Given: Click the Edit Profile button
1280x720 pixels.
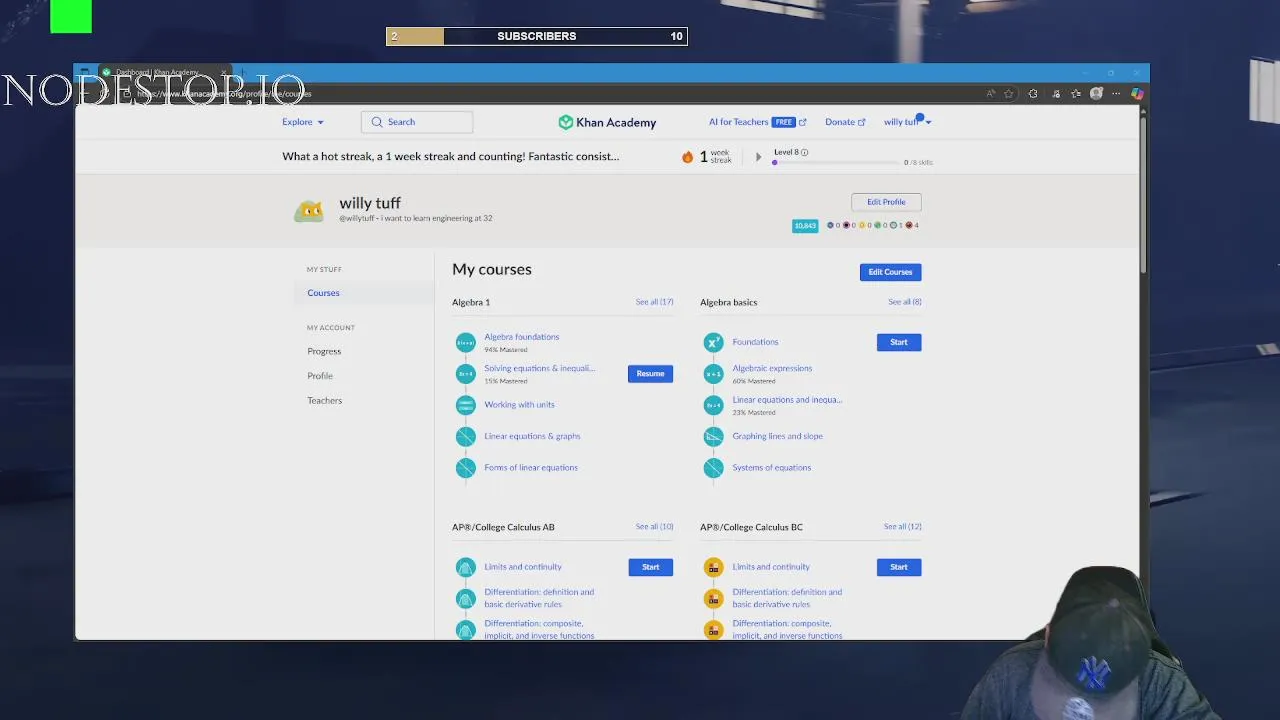Looking at the screenshot, I should [886, 202].
